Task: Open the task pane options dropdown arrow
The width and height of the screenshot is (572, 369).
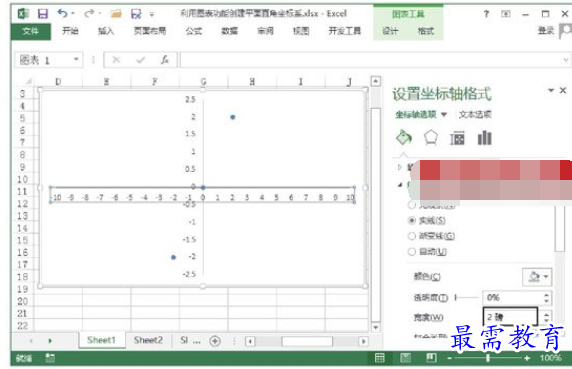Action: pyautogui.click(x=551, y=90)
